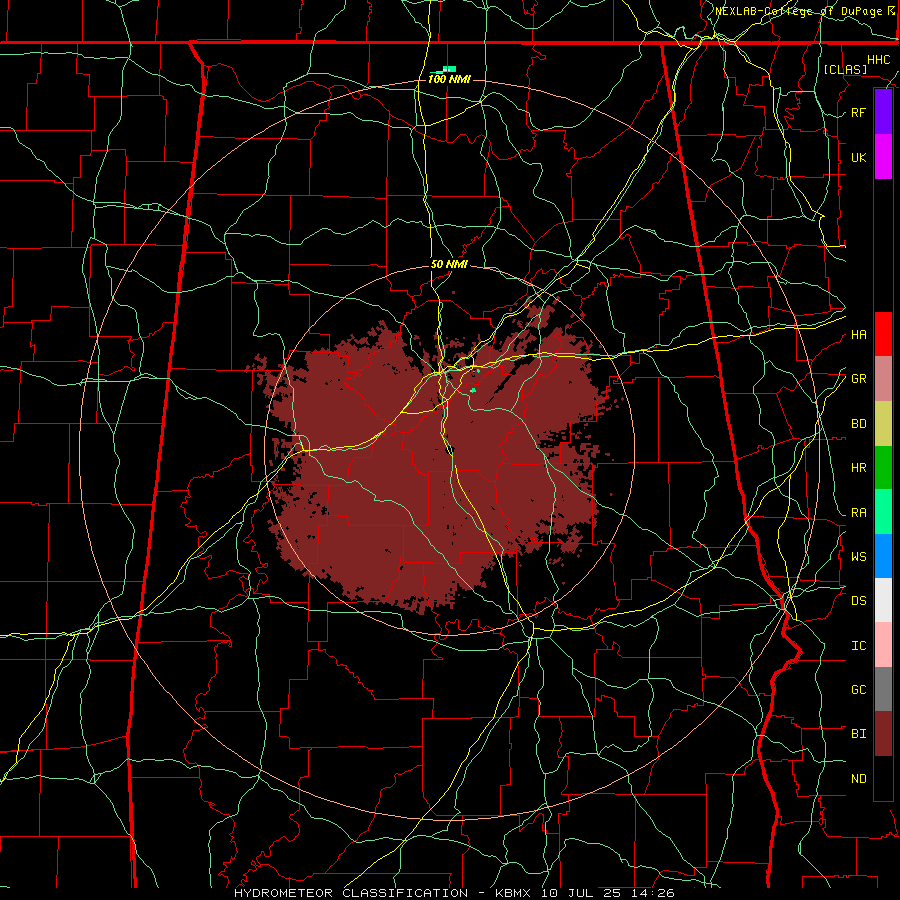
Task: Select the IC light-pink legend swatch
Action: point(883,645)
